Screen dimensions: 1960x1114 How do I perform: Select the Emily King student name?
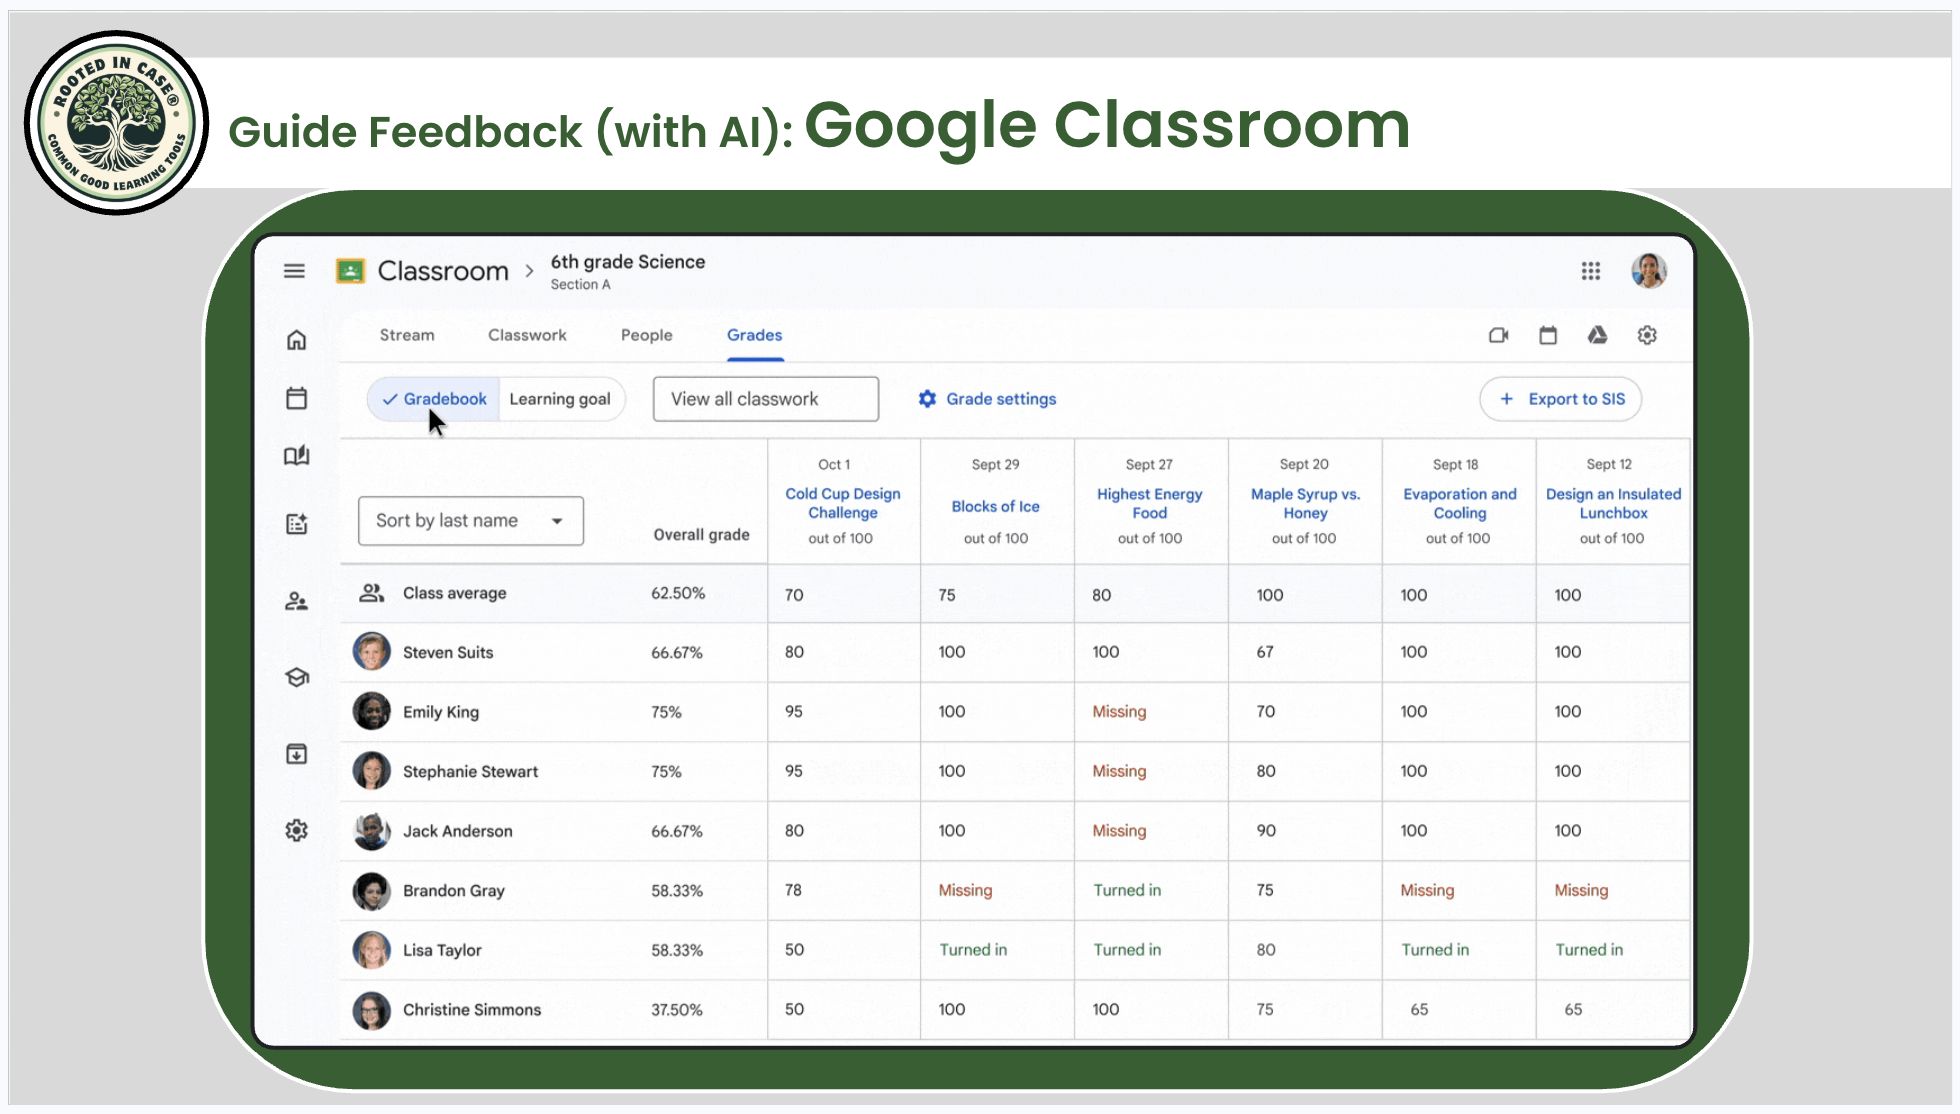point(441,712)
